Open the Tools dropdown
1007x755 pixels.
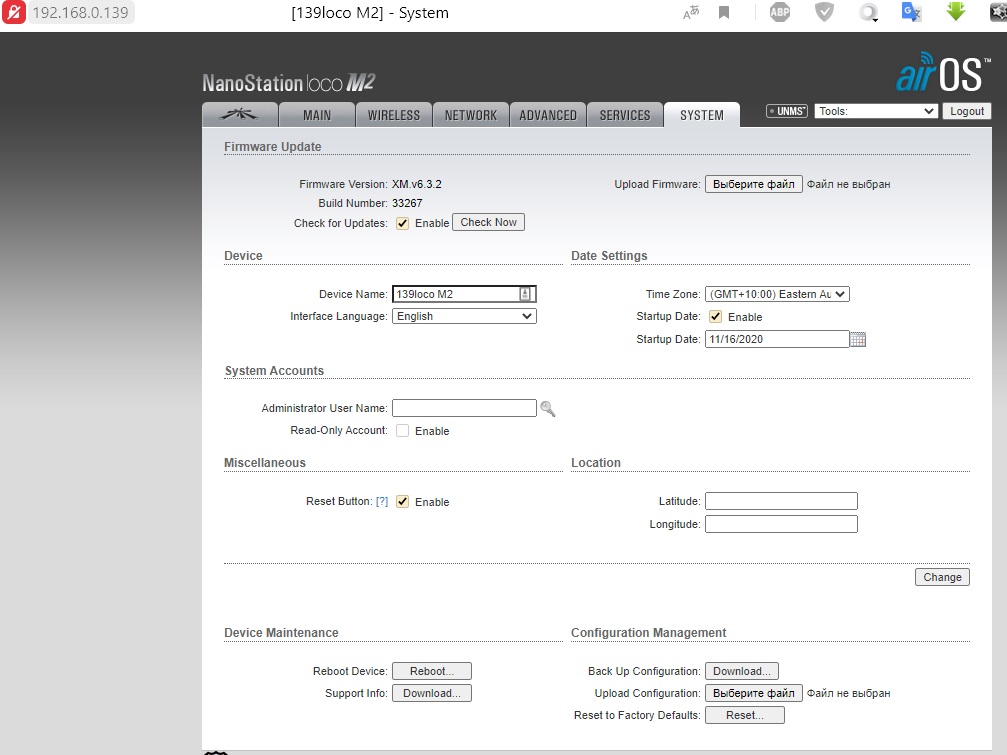pos(876,111)
